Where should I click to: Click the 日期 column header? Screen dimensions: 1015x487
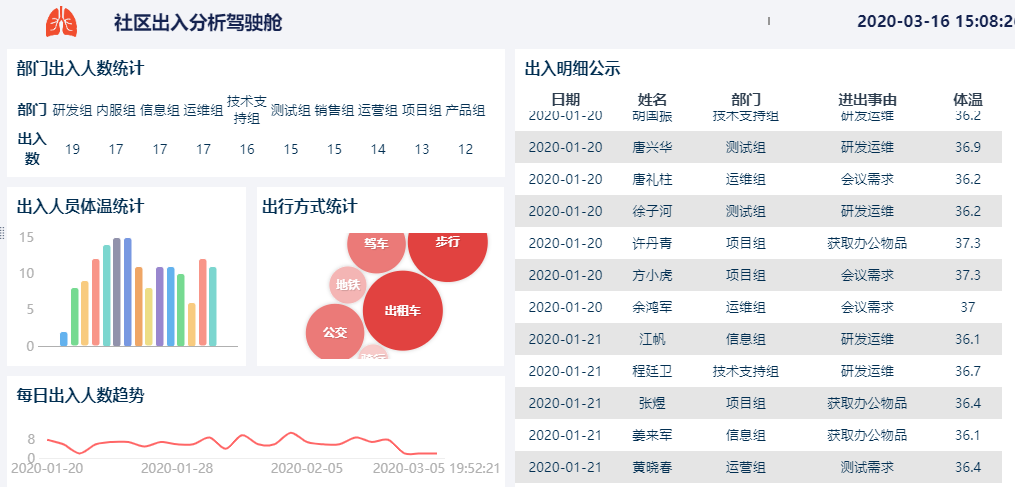[565, 100]
